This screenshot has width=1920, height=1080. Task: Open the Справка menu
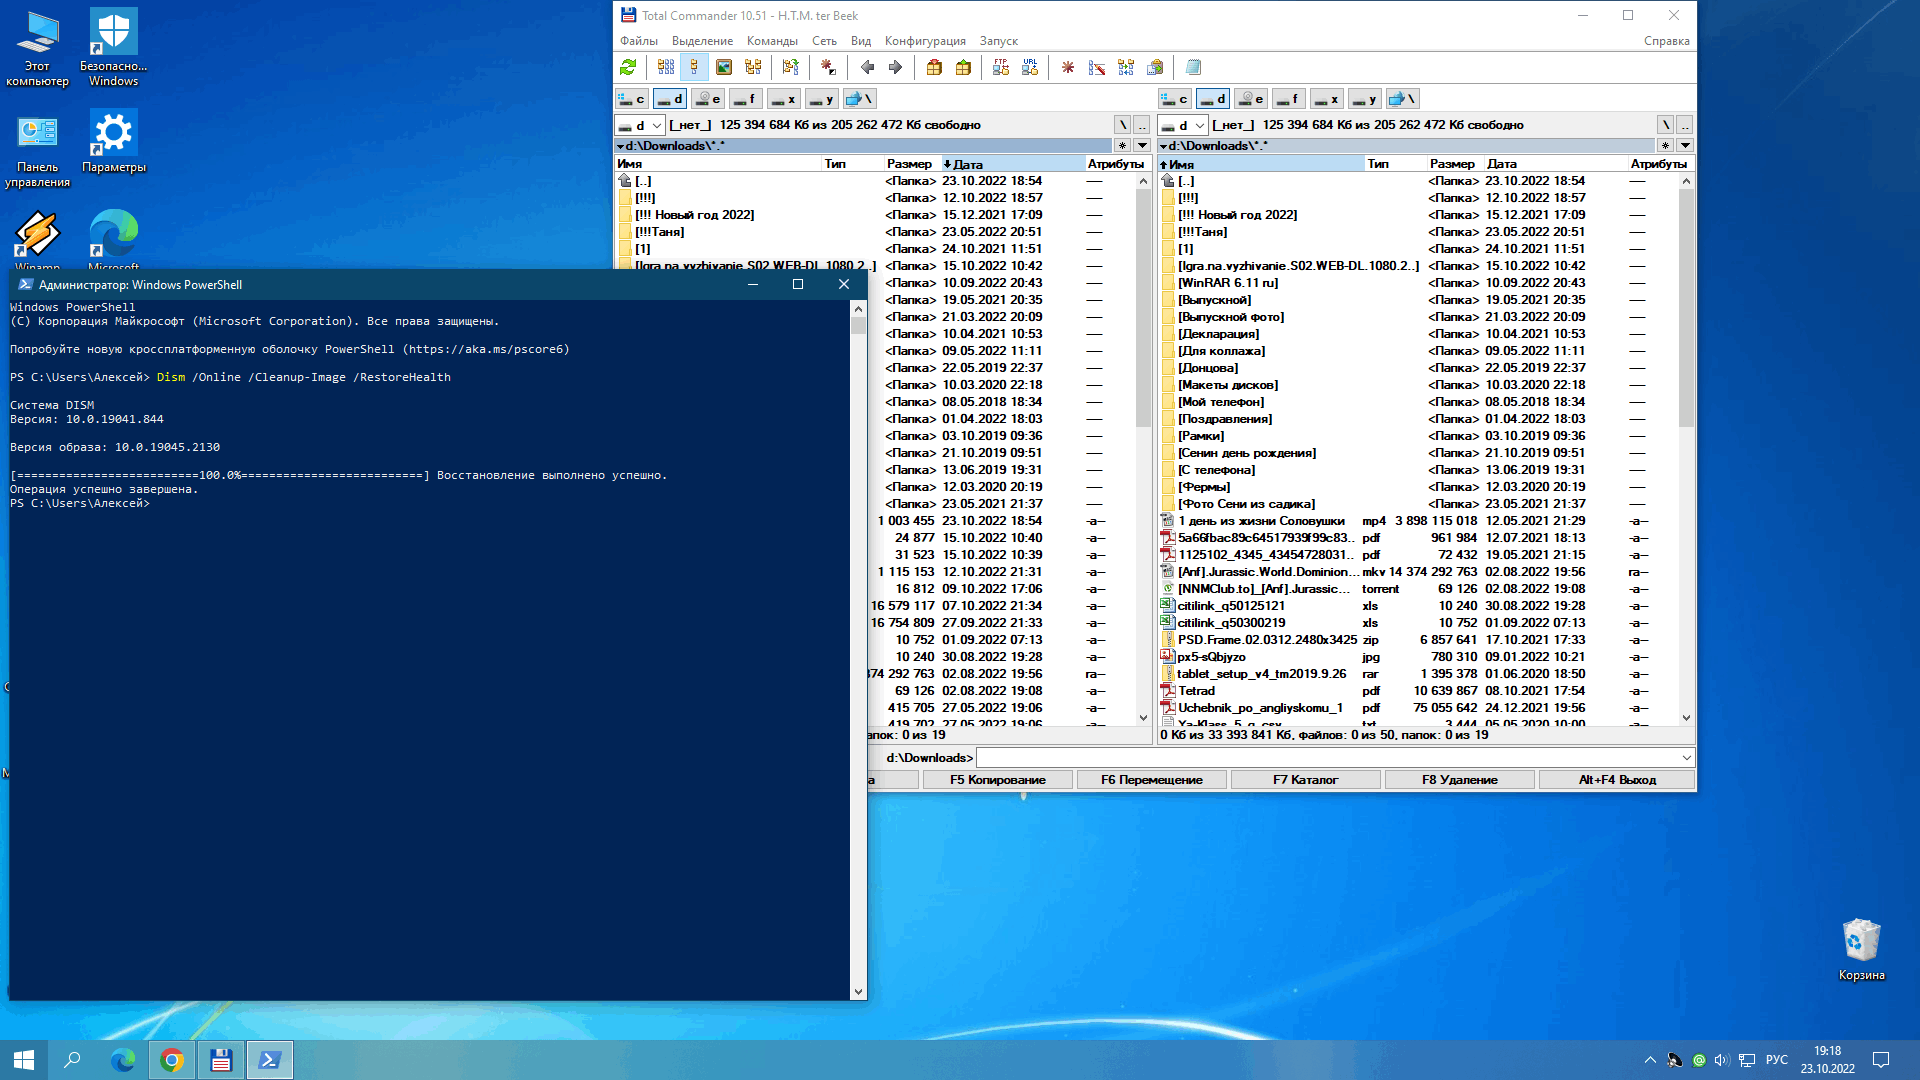tap(1666, 41)
